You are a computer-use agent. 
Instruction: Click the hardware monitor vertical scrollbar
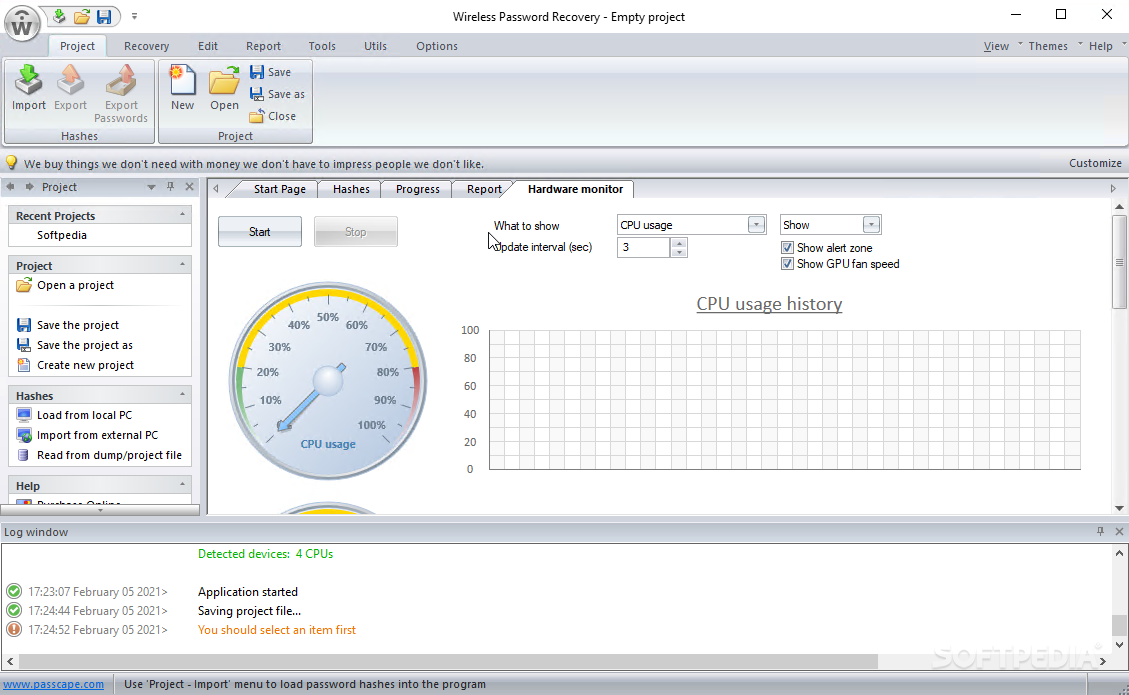(1119, 262)
